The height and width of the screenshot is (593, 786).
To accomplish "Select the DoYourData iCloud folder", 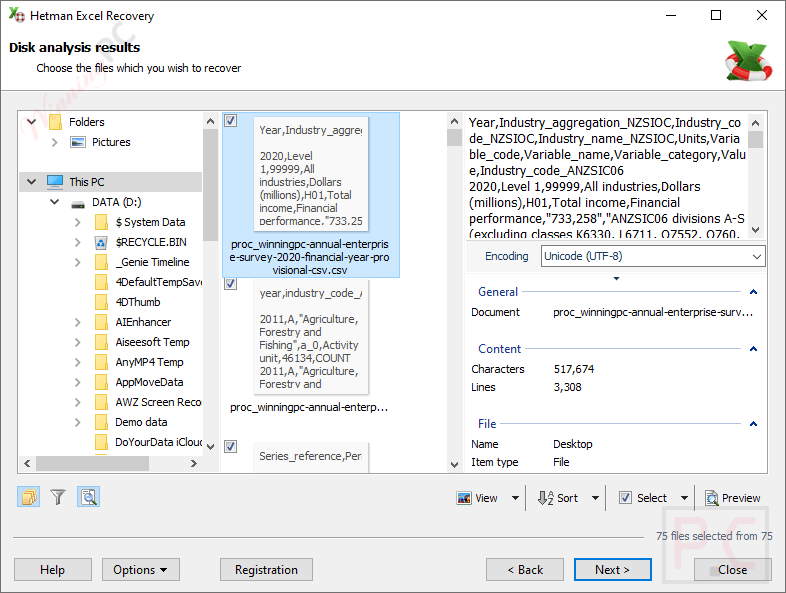I will point(158,442).
